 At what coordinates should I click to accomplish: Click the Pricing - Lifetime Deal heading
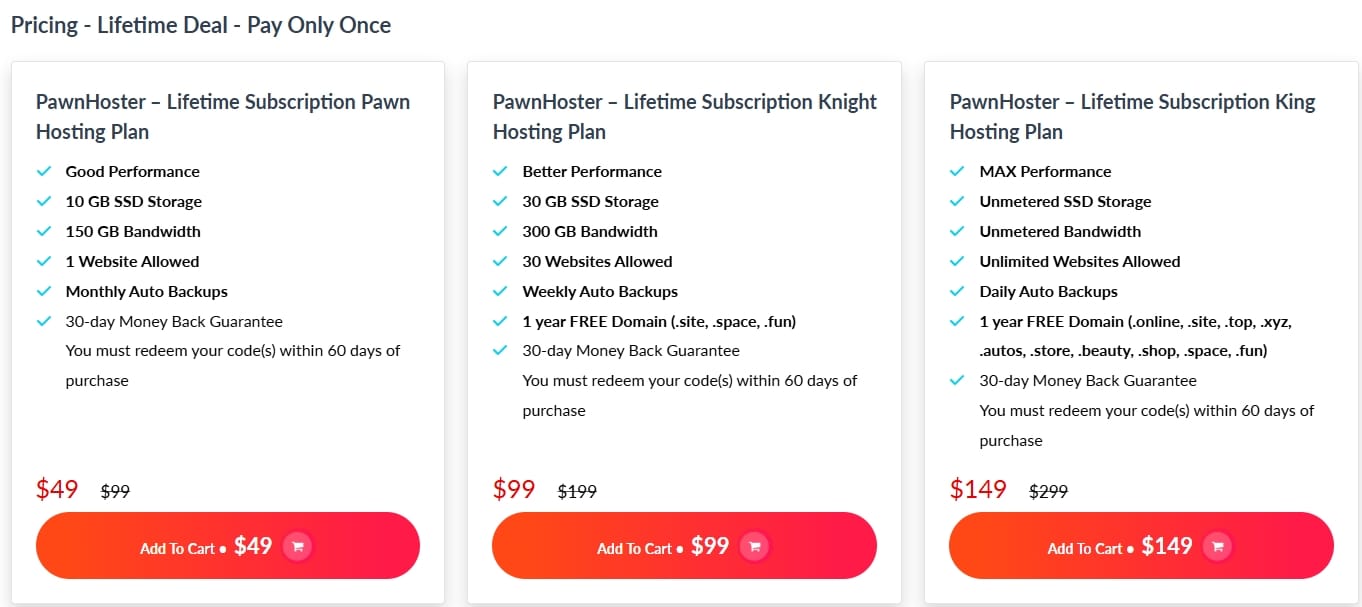(x=201, y=25)
